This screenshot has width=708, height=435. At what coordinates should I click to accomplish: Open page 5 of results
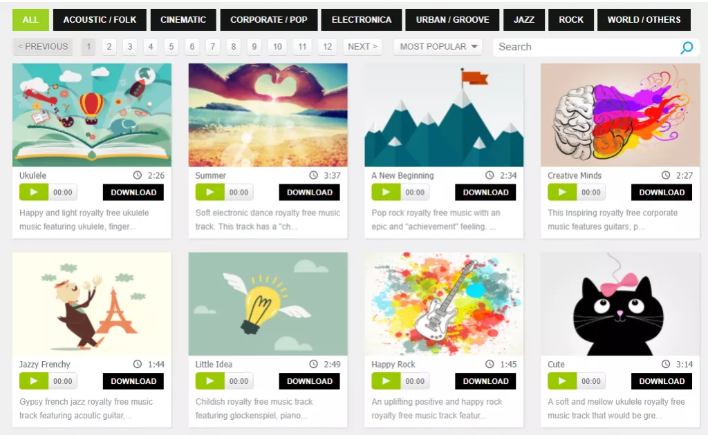pos(171,47)
